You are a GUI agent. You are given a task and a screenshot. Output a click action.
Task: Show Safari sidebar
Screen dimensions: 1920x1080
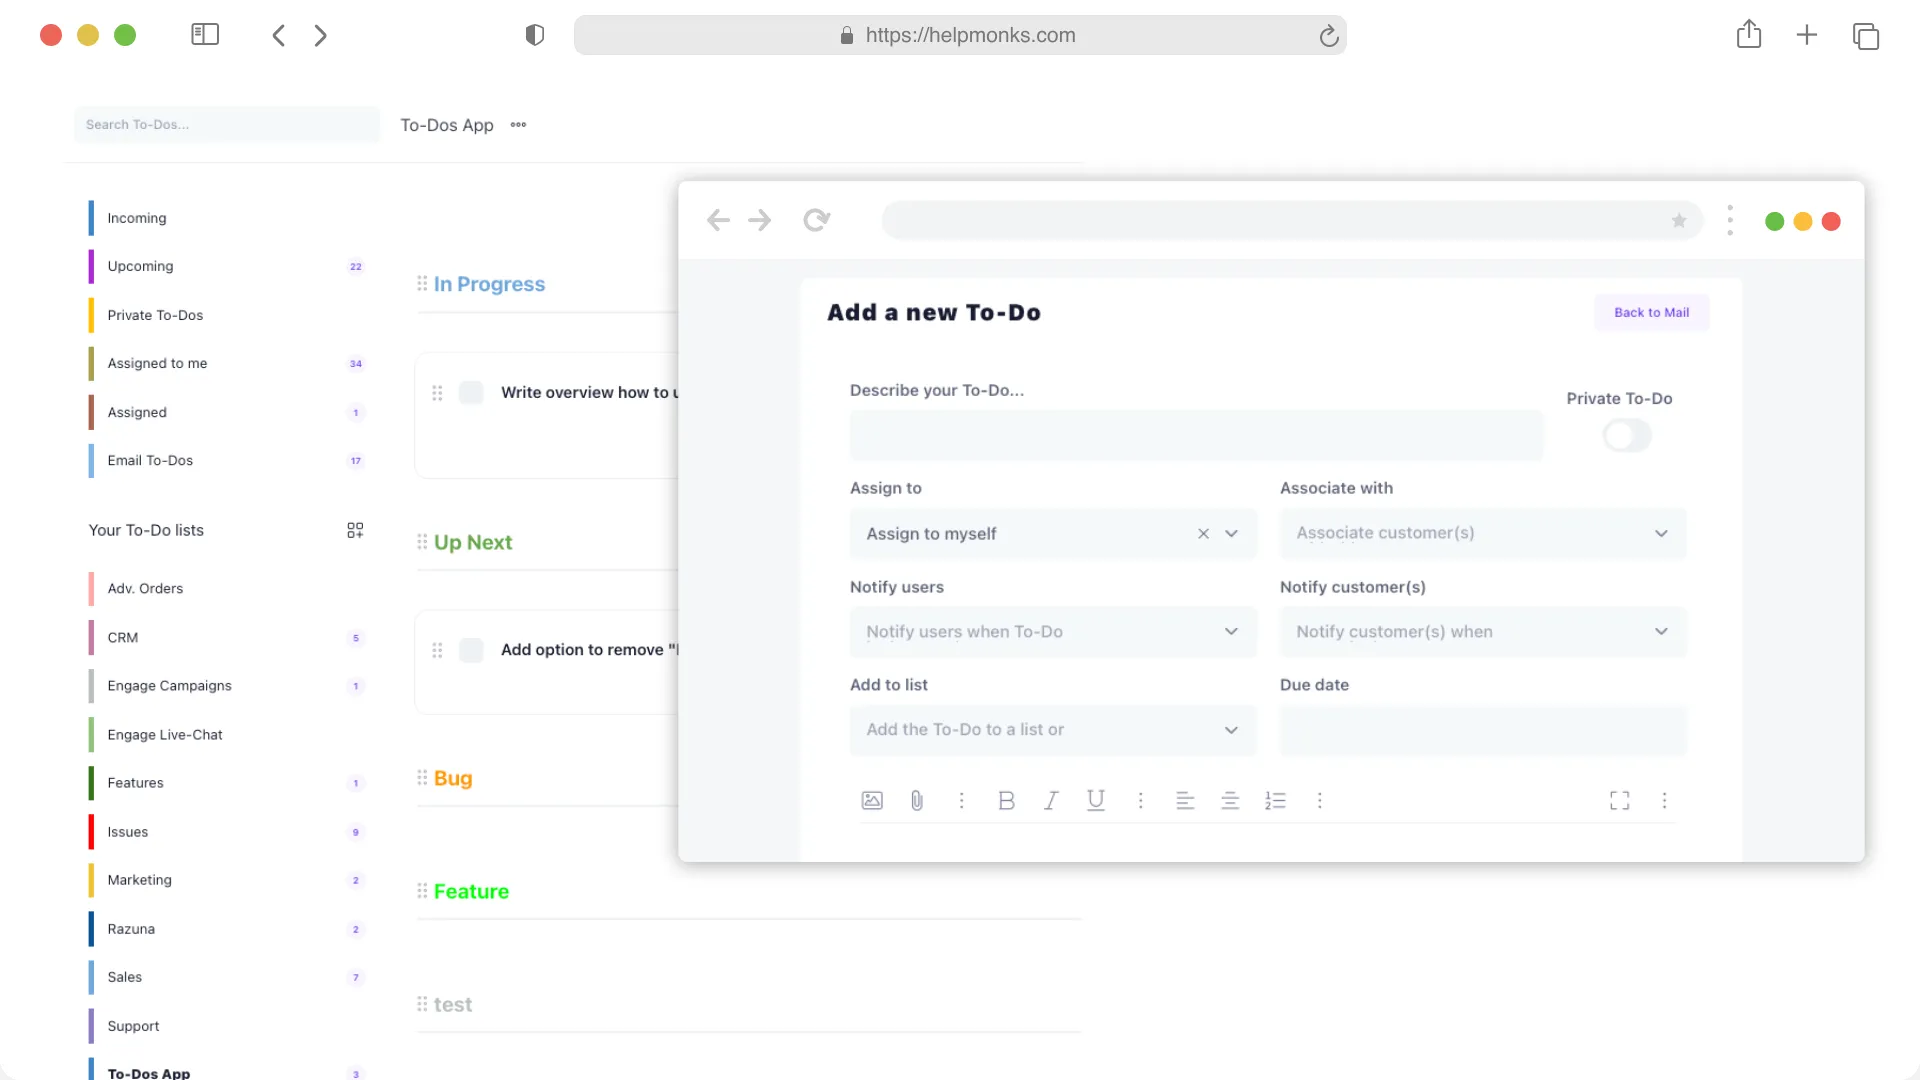coord(205,35)
